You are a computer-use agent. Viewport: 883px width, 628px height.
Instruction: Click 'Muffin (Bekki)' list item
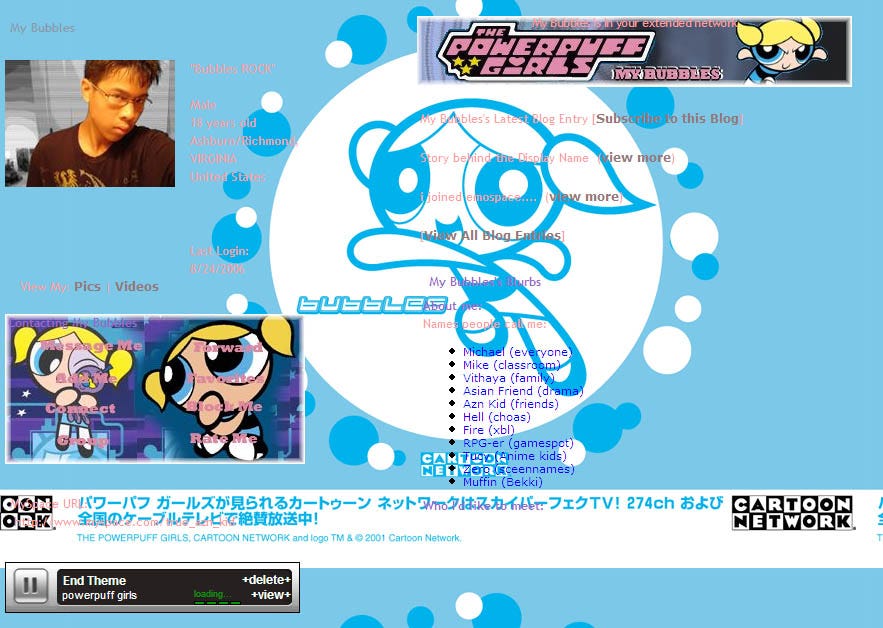[x=502, y=482]
